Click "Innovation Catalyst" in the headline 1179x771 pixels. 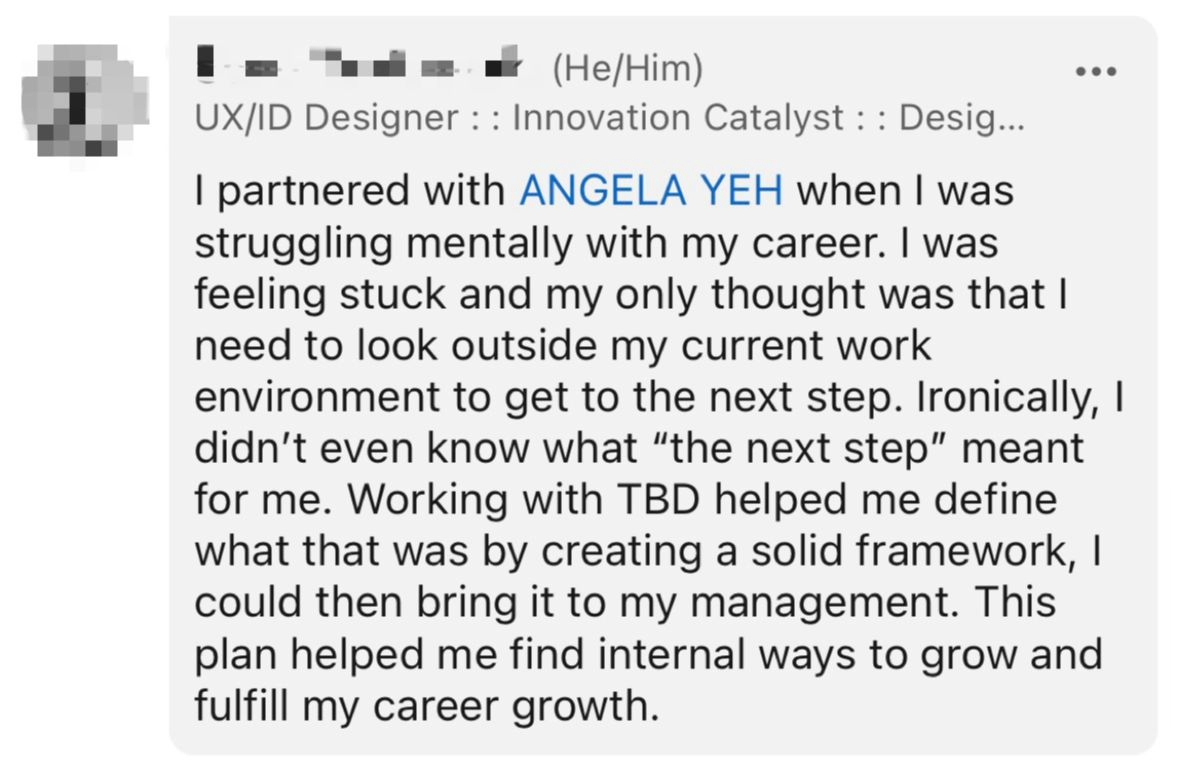click(677, 118)
